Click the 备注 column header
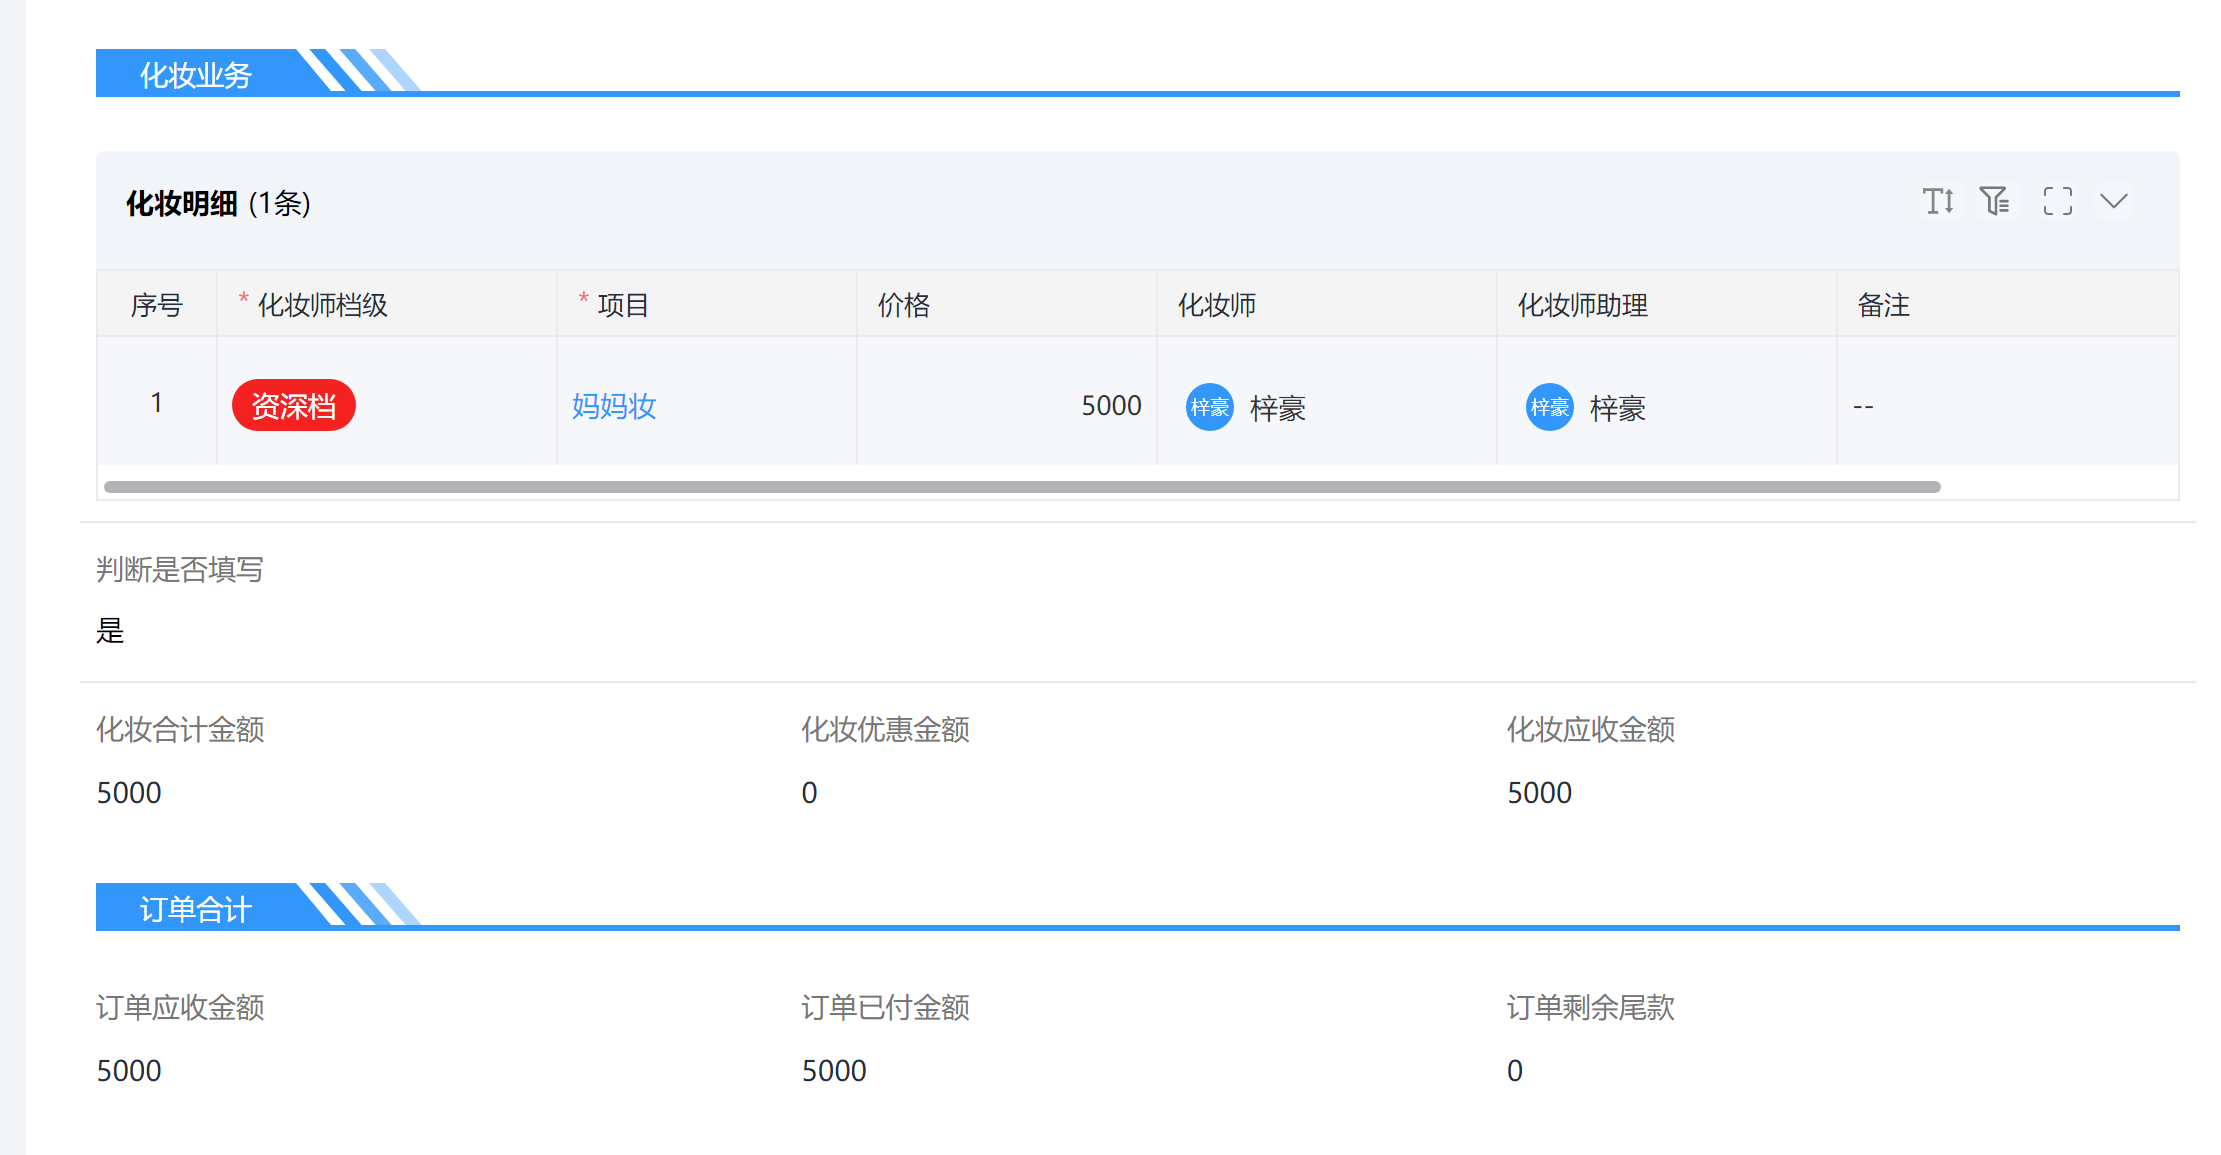The image size is (2221, 1155). 1883,305
